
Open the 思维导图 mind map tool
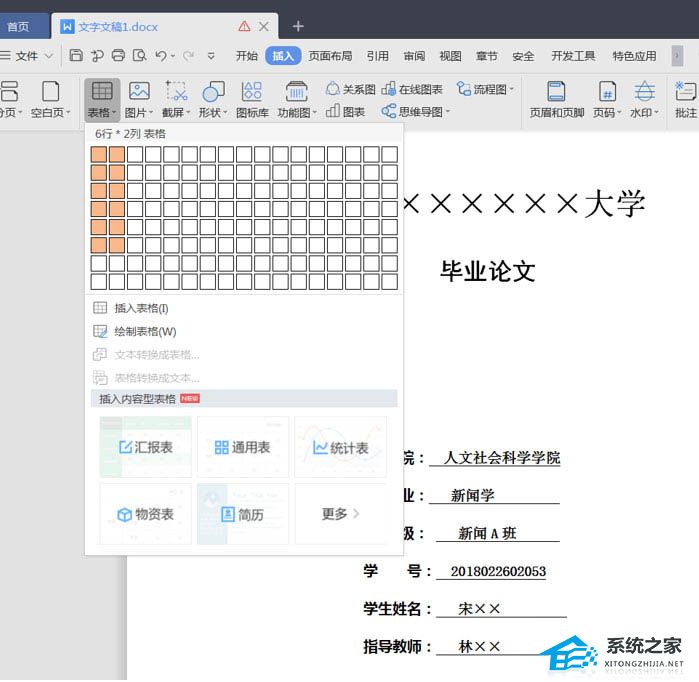click(x=418, y=112)
